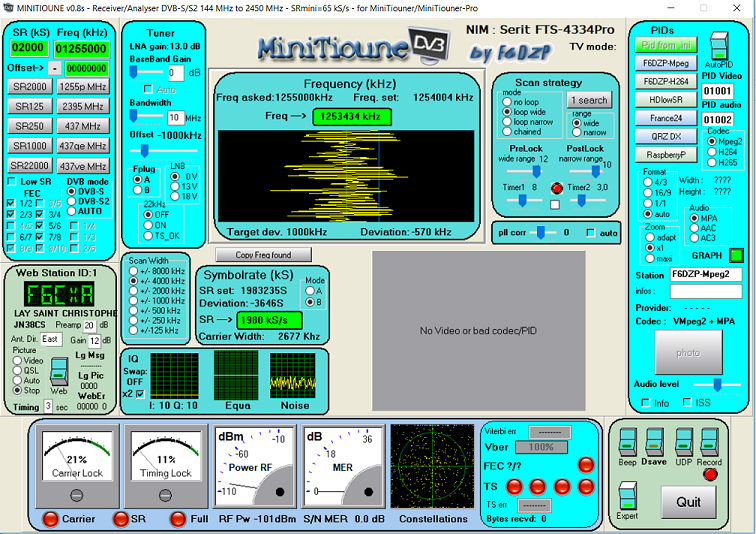The width and height of the screenshot is (756, 534).
Task: Load the France24 PID preset
Action: [x=666, y=118]
